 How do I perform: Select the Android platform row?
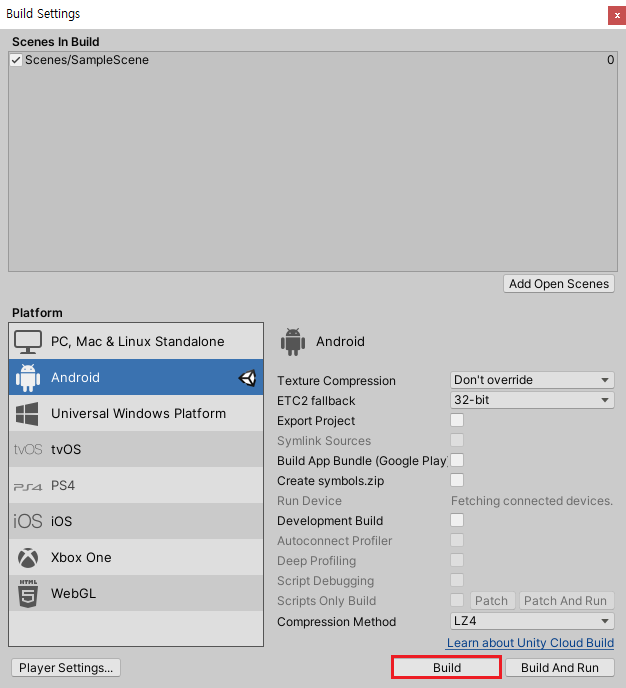136,377
